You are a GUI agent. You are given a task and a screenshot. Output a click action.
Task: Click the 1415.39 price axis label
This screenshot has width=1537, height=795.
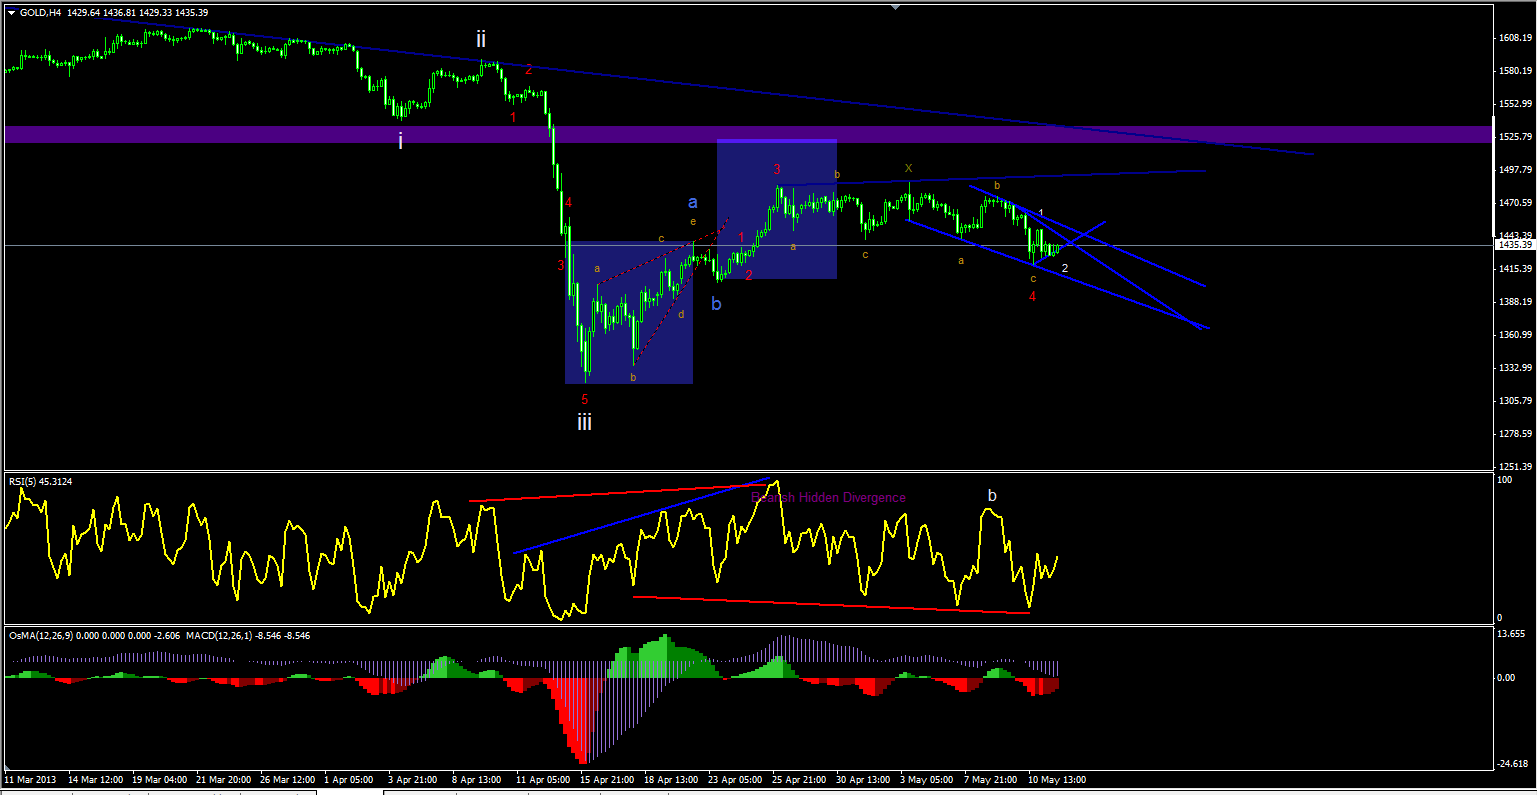[1517, 269]
